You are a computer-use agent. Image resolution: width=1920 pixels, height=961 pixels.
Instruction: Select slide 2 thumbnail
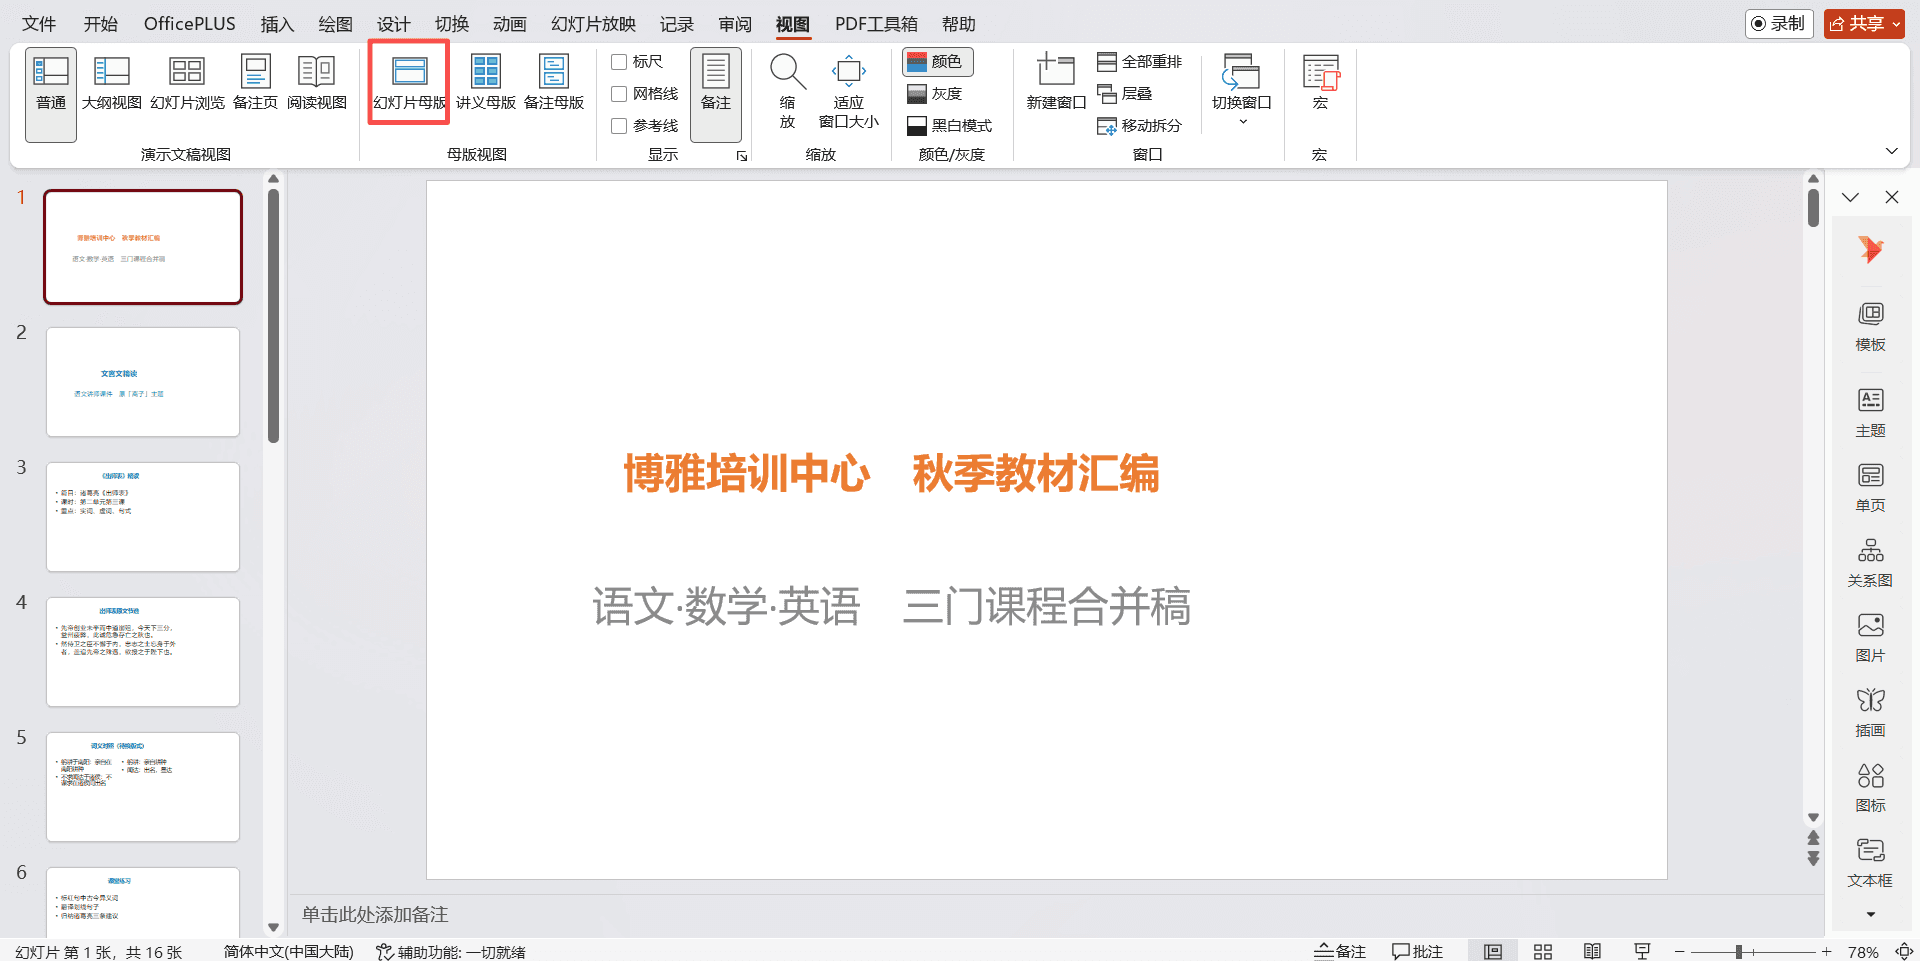143,382
